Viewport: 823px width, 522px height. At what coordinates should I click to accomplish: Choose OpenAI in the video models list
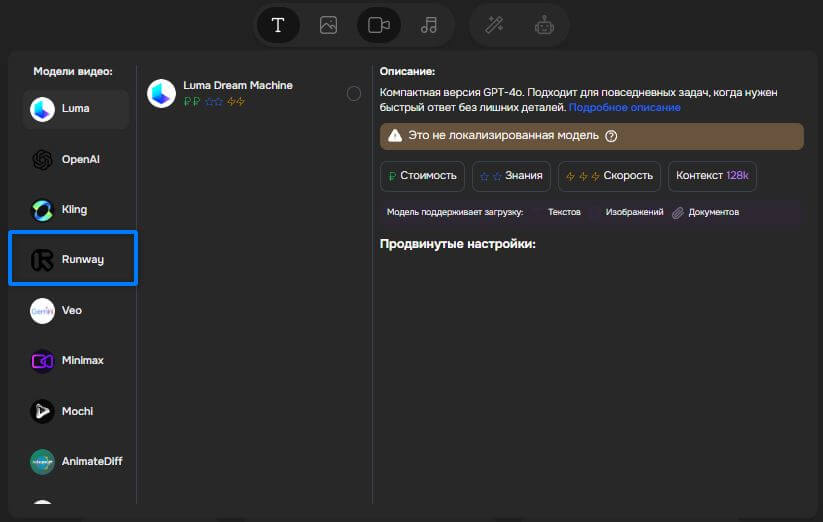pos(75,159)
